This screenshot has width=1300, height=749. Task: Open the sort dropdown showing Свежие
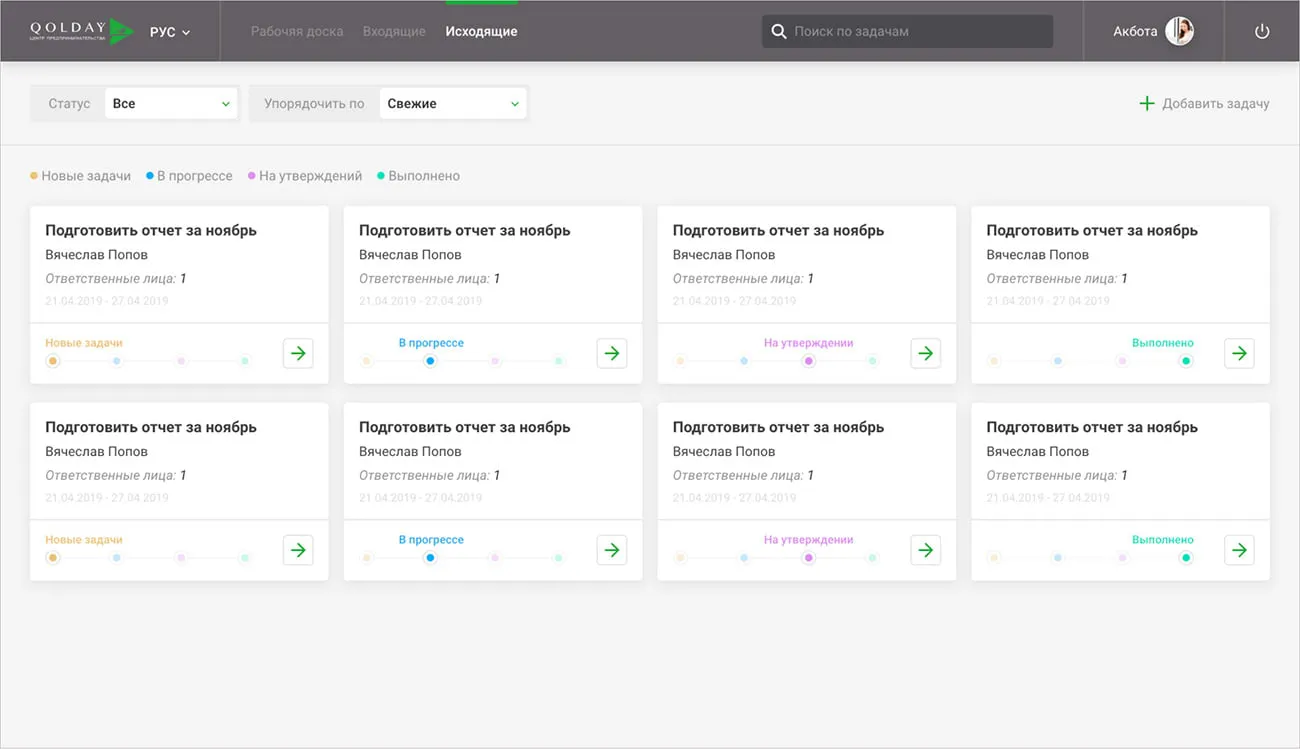452,104
